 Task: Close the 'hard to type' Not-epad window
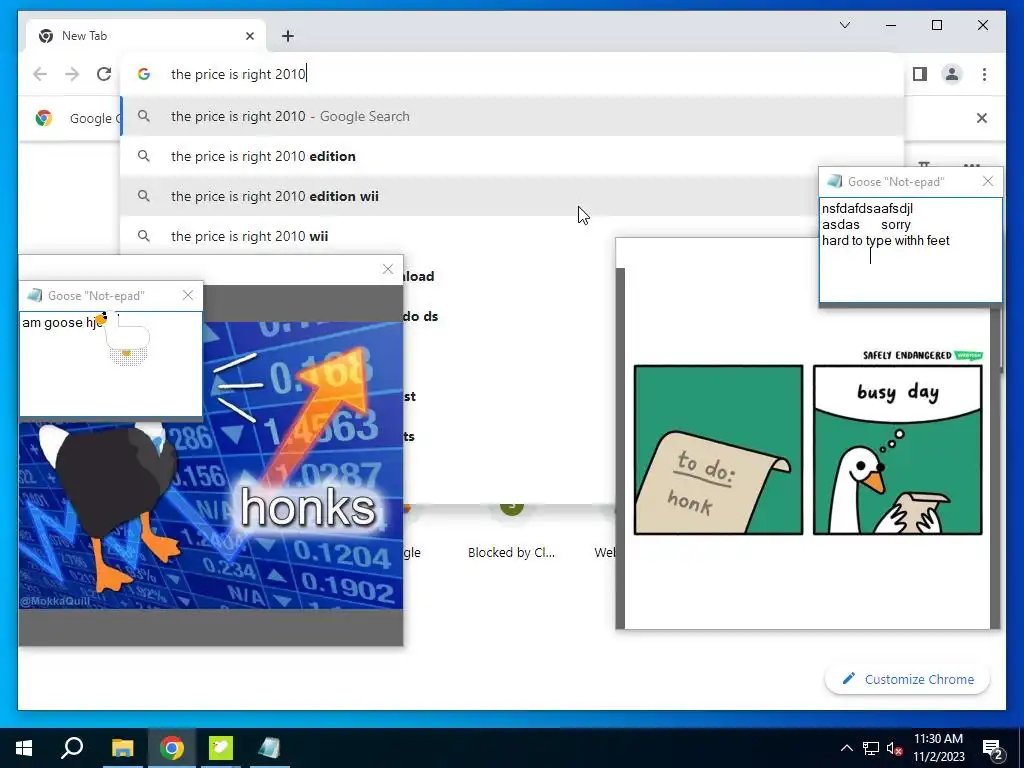[x=988, y=182]
